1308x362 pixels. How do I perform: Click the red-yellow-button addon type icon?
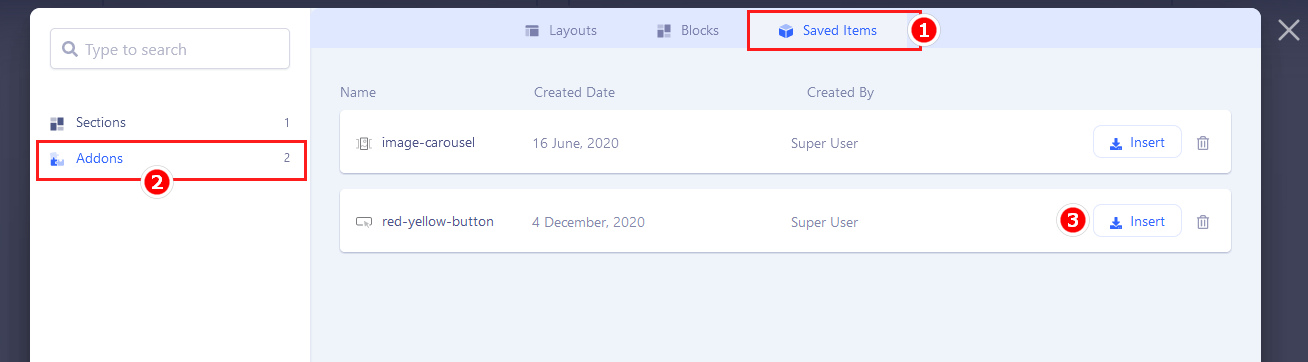click(x=364, y=222)
